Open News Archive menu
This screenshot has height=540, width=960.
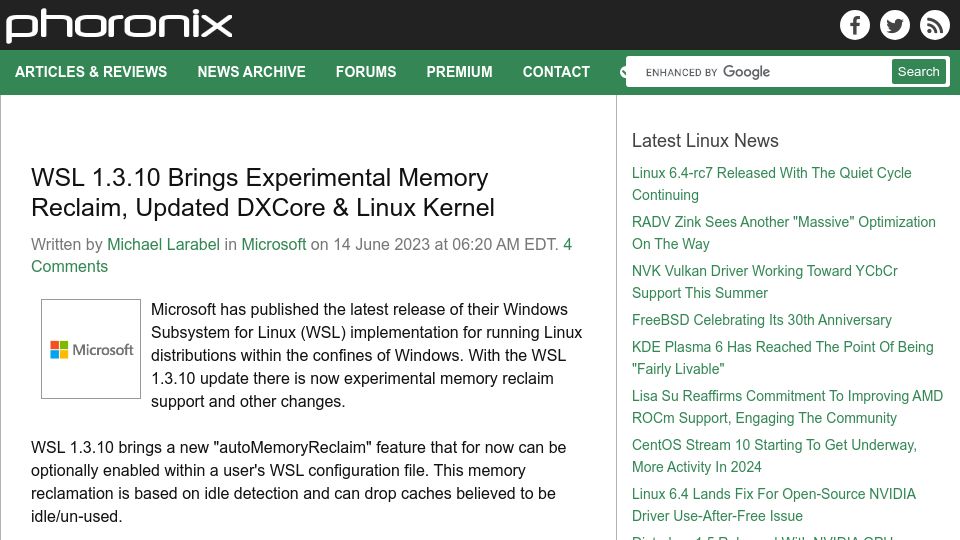click(251, 72)
